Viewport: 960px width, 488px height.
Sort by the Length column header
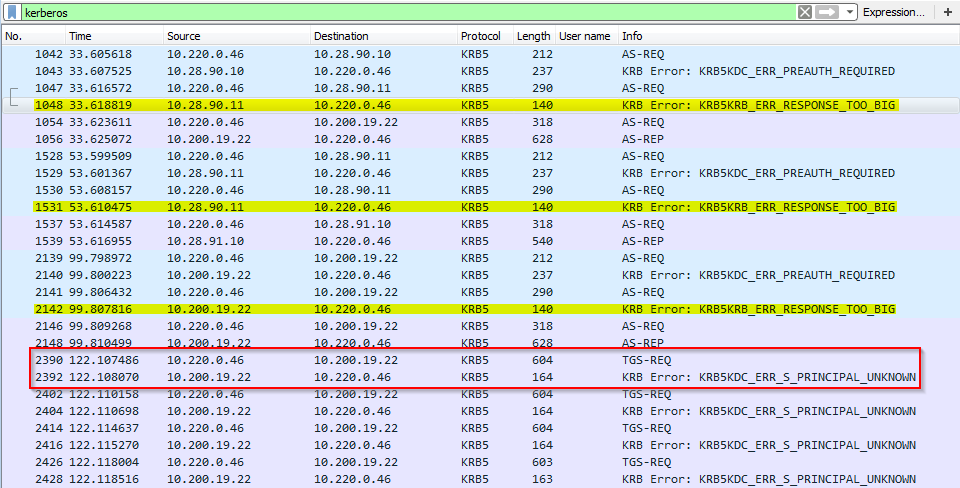point(534,36)
